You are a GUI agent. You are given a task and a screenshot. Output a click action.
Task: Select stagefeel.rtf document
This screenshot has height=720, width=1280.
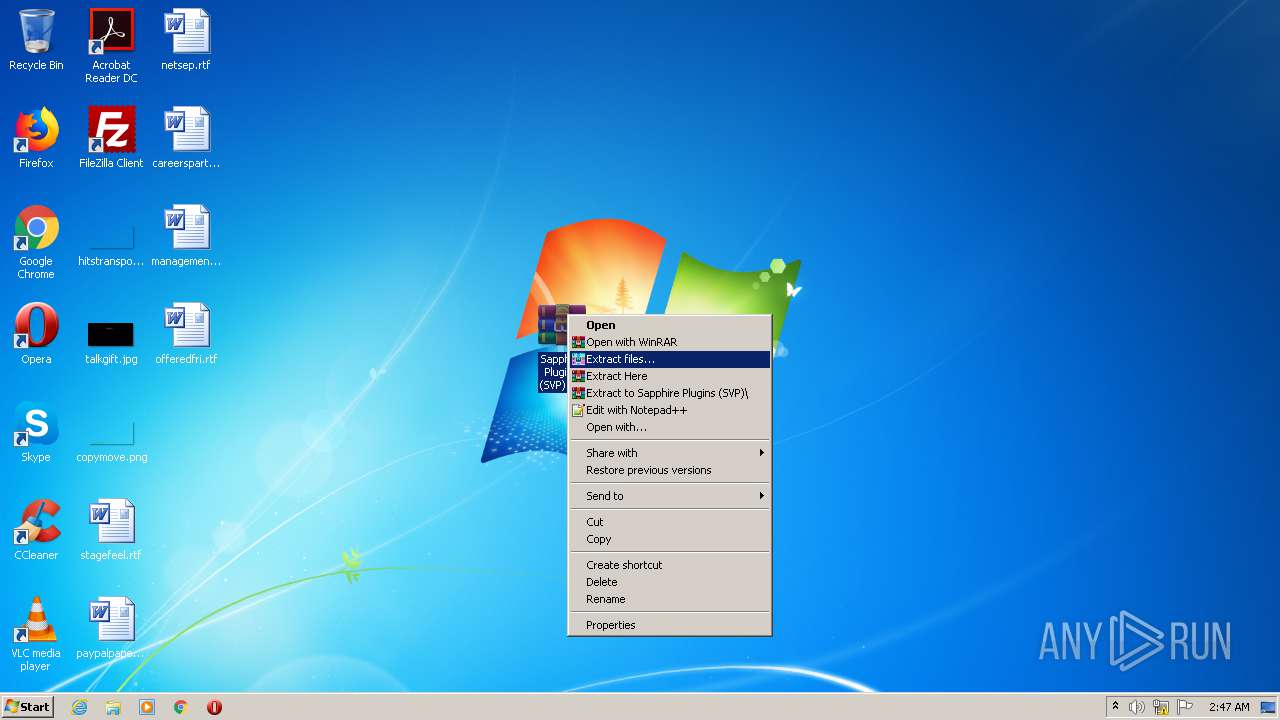[x=111, y=530]
